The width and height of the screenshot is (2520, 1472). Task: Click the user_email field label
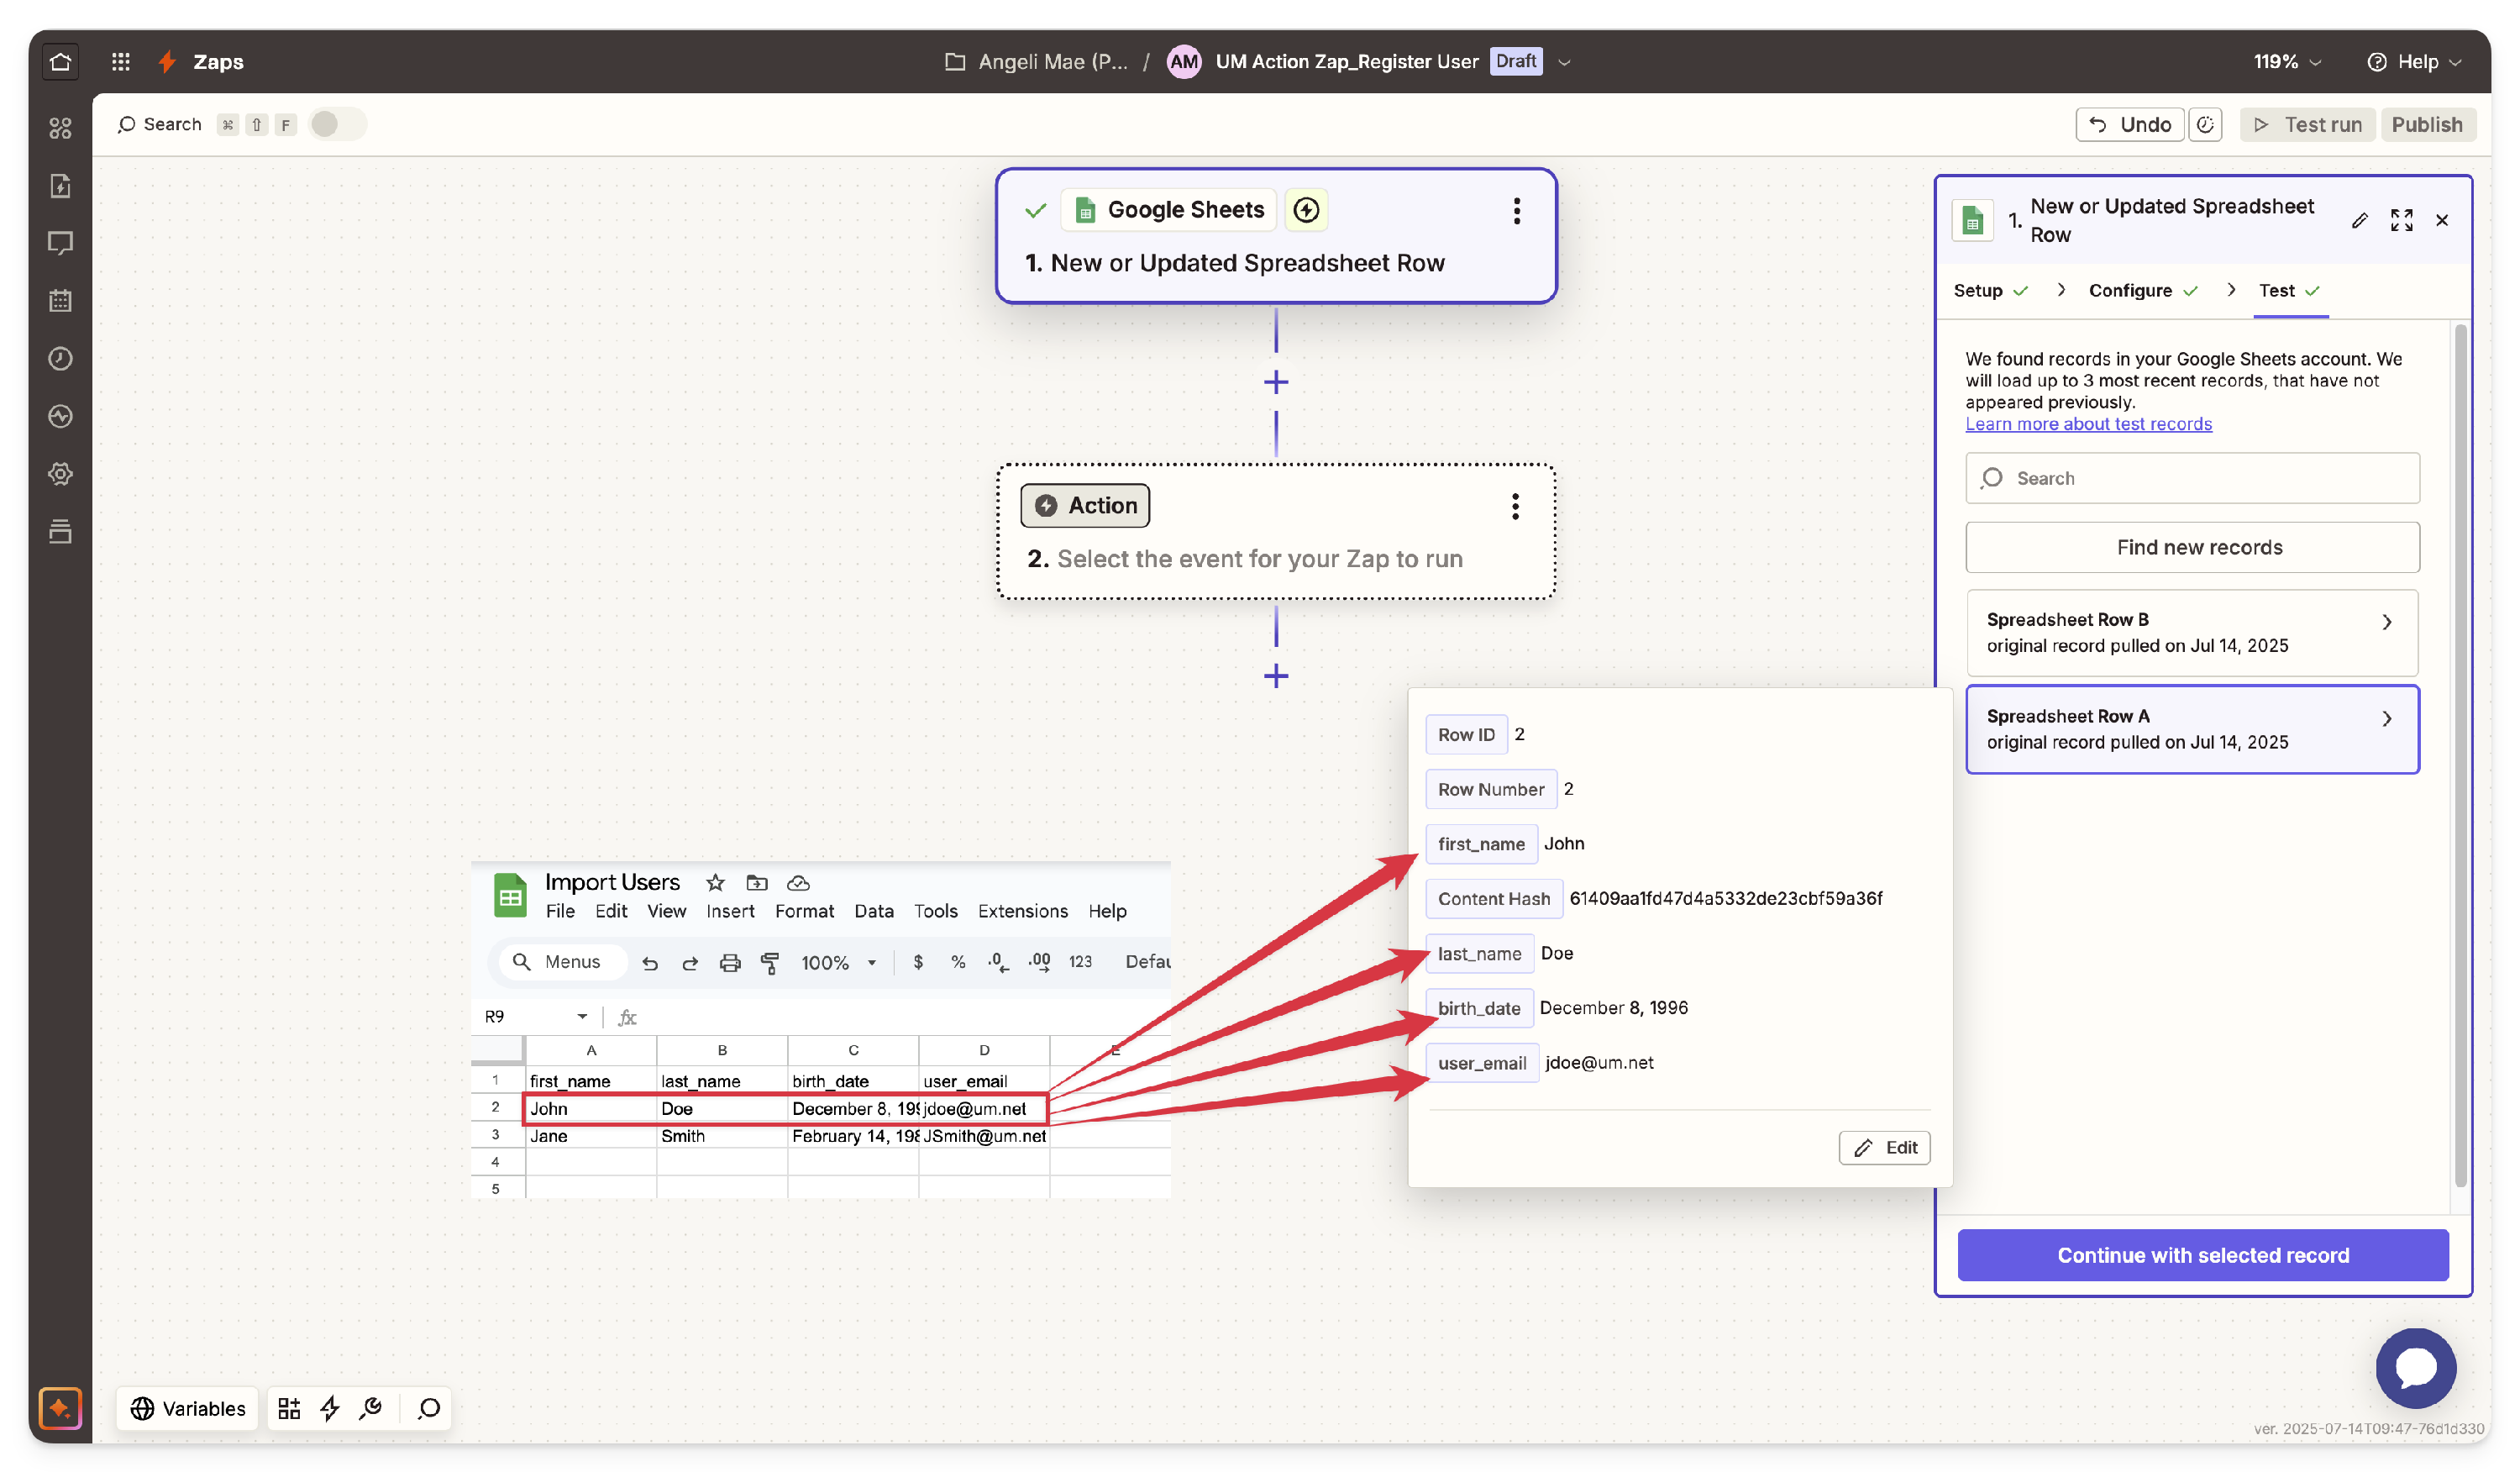(x=1481, y=1063)
